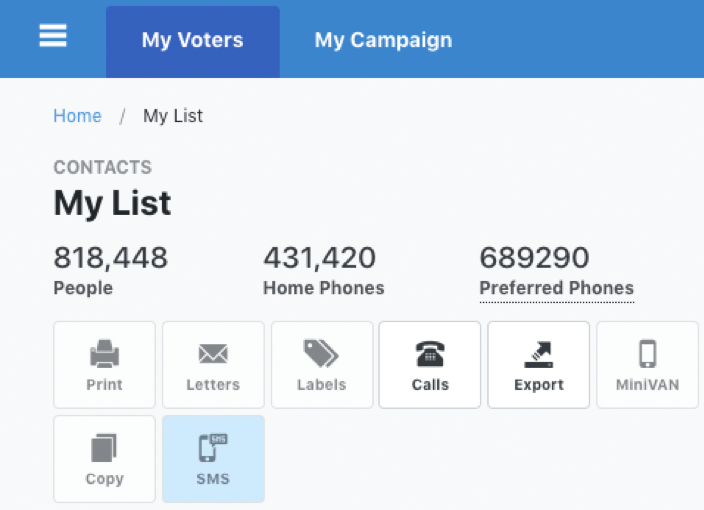Click the My List page heading
Image resolution: width=704 pixels, height=510 pixels.
[112, 203]
